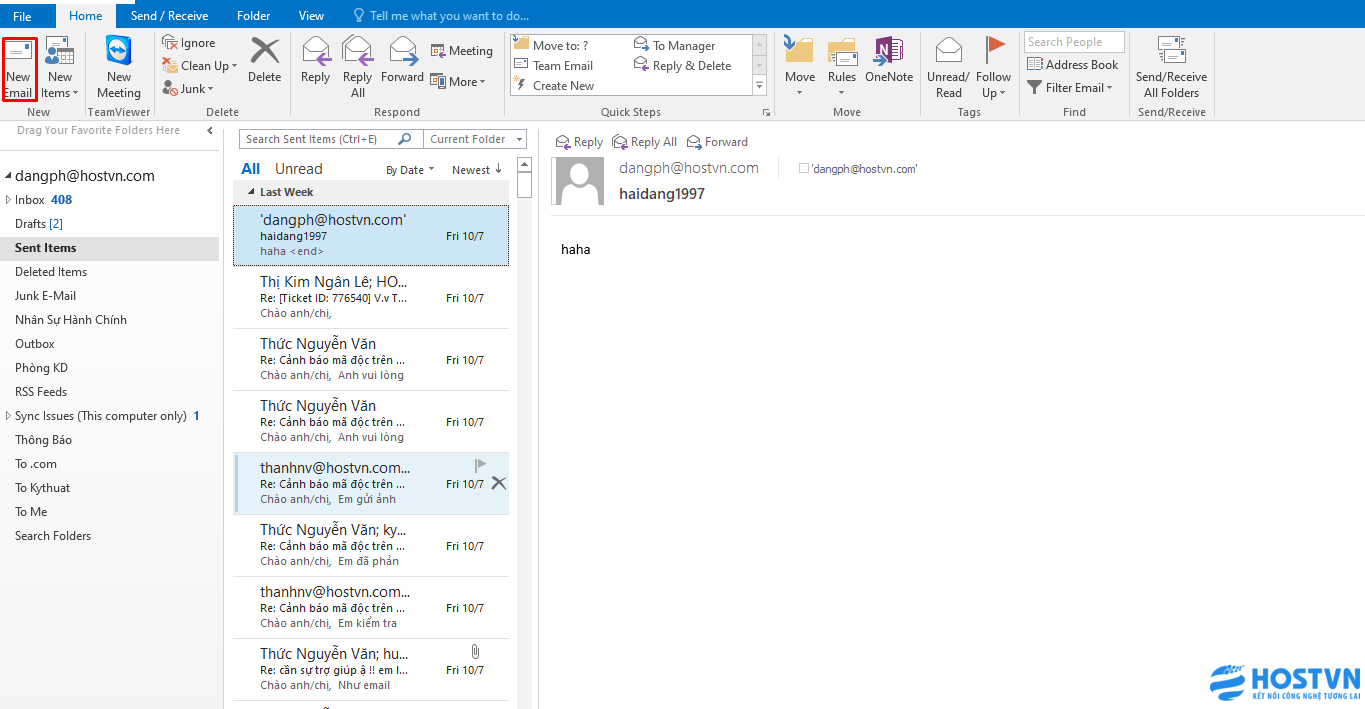Open the By Date sort dropdown
This screenshot has height=709, width=1365.
point(410,170)
